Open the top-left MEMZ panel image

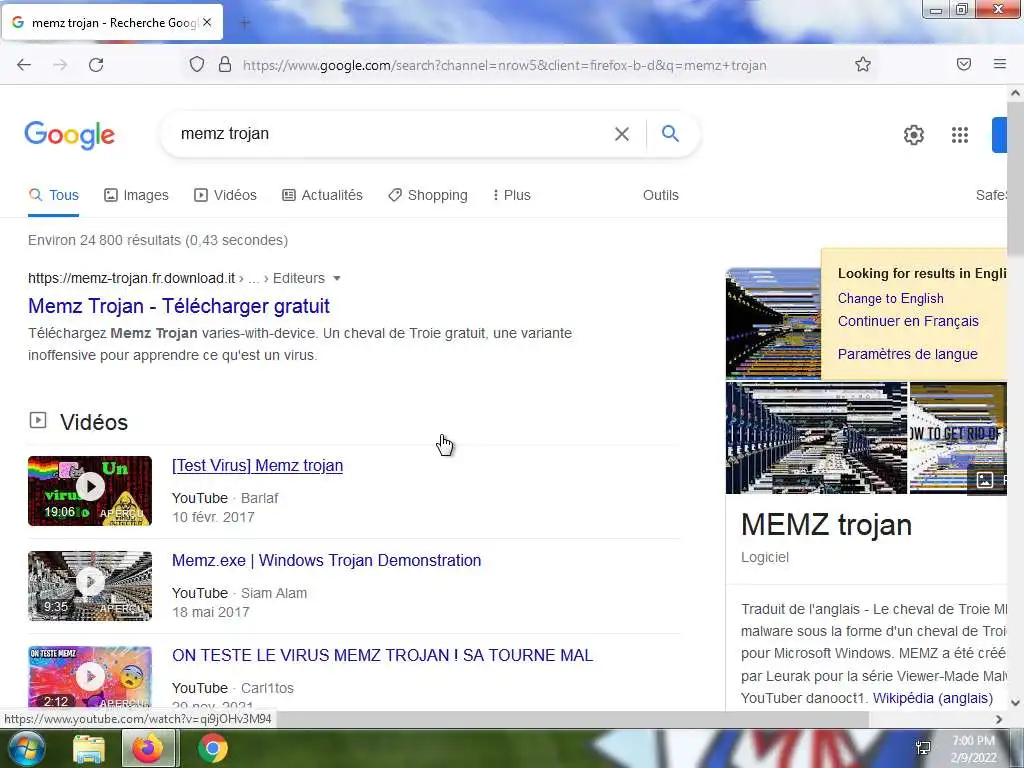pyautogui.click(x=773, y=323)
